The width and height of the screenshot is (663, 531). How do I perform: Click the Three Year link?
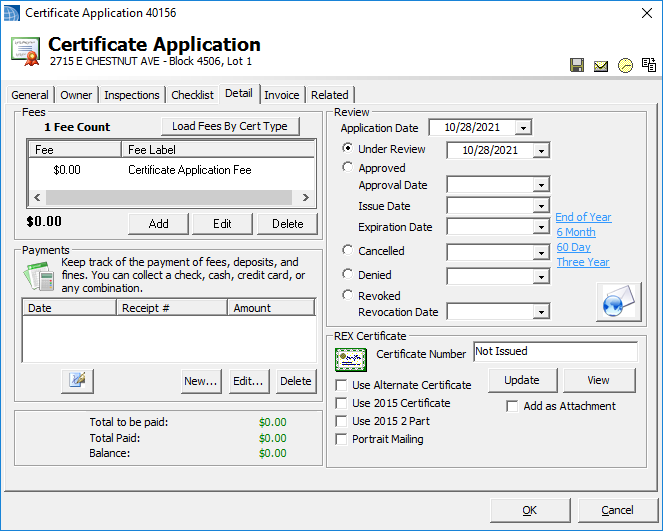coord(583,262)
